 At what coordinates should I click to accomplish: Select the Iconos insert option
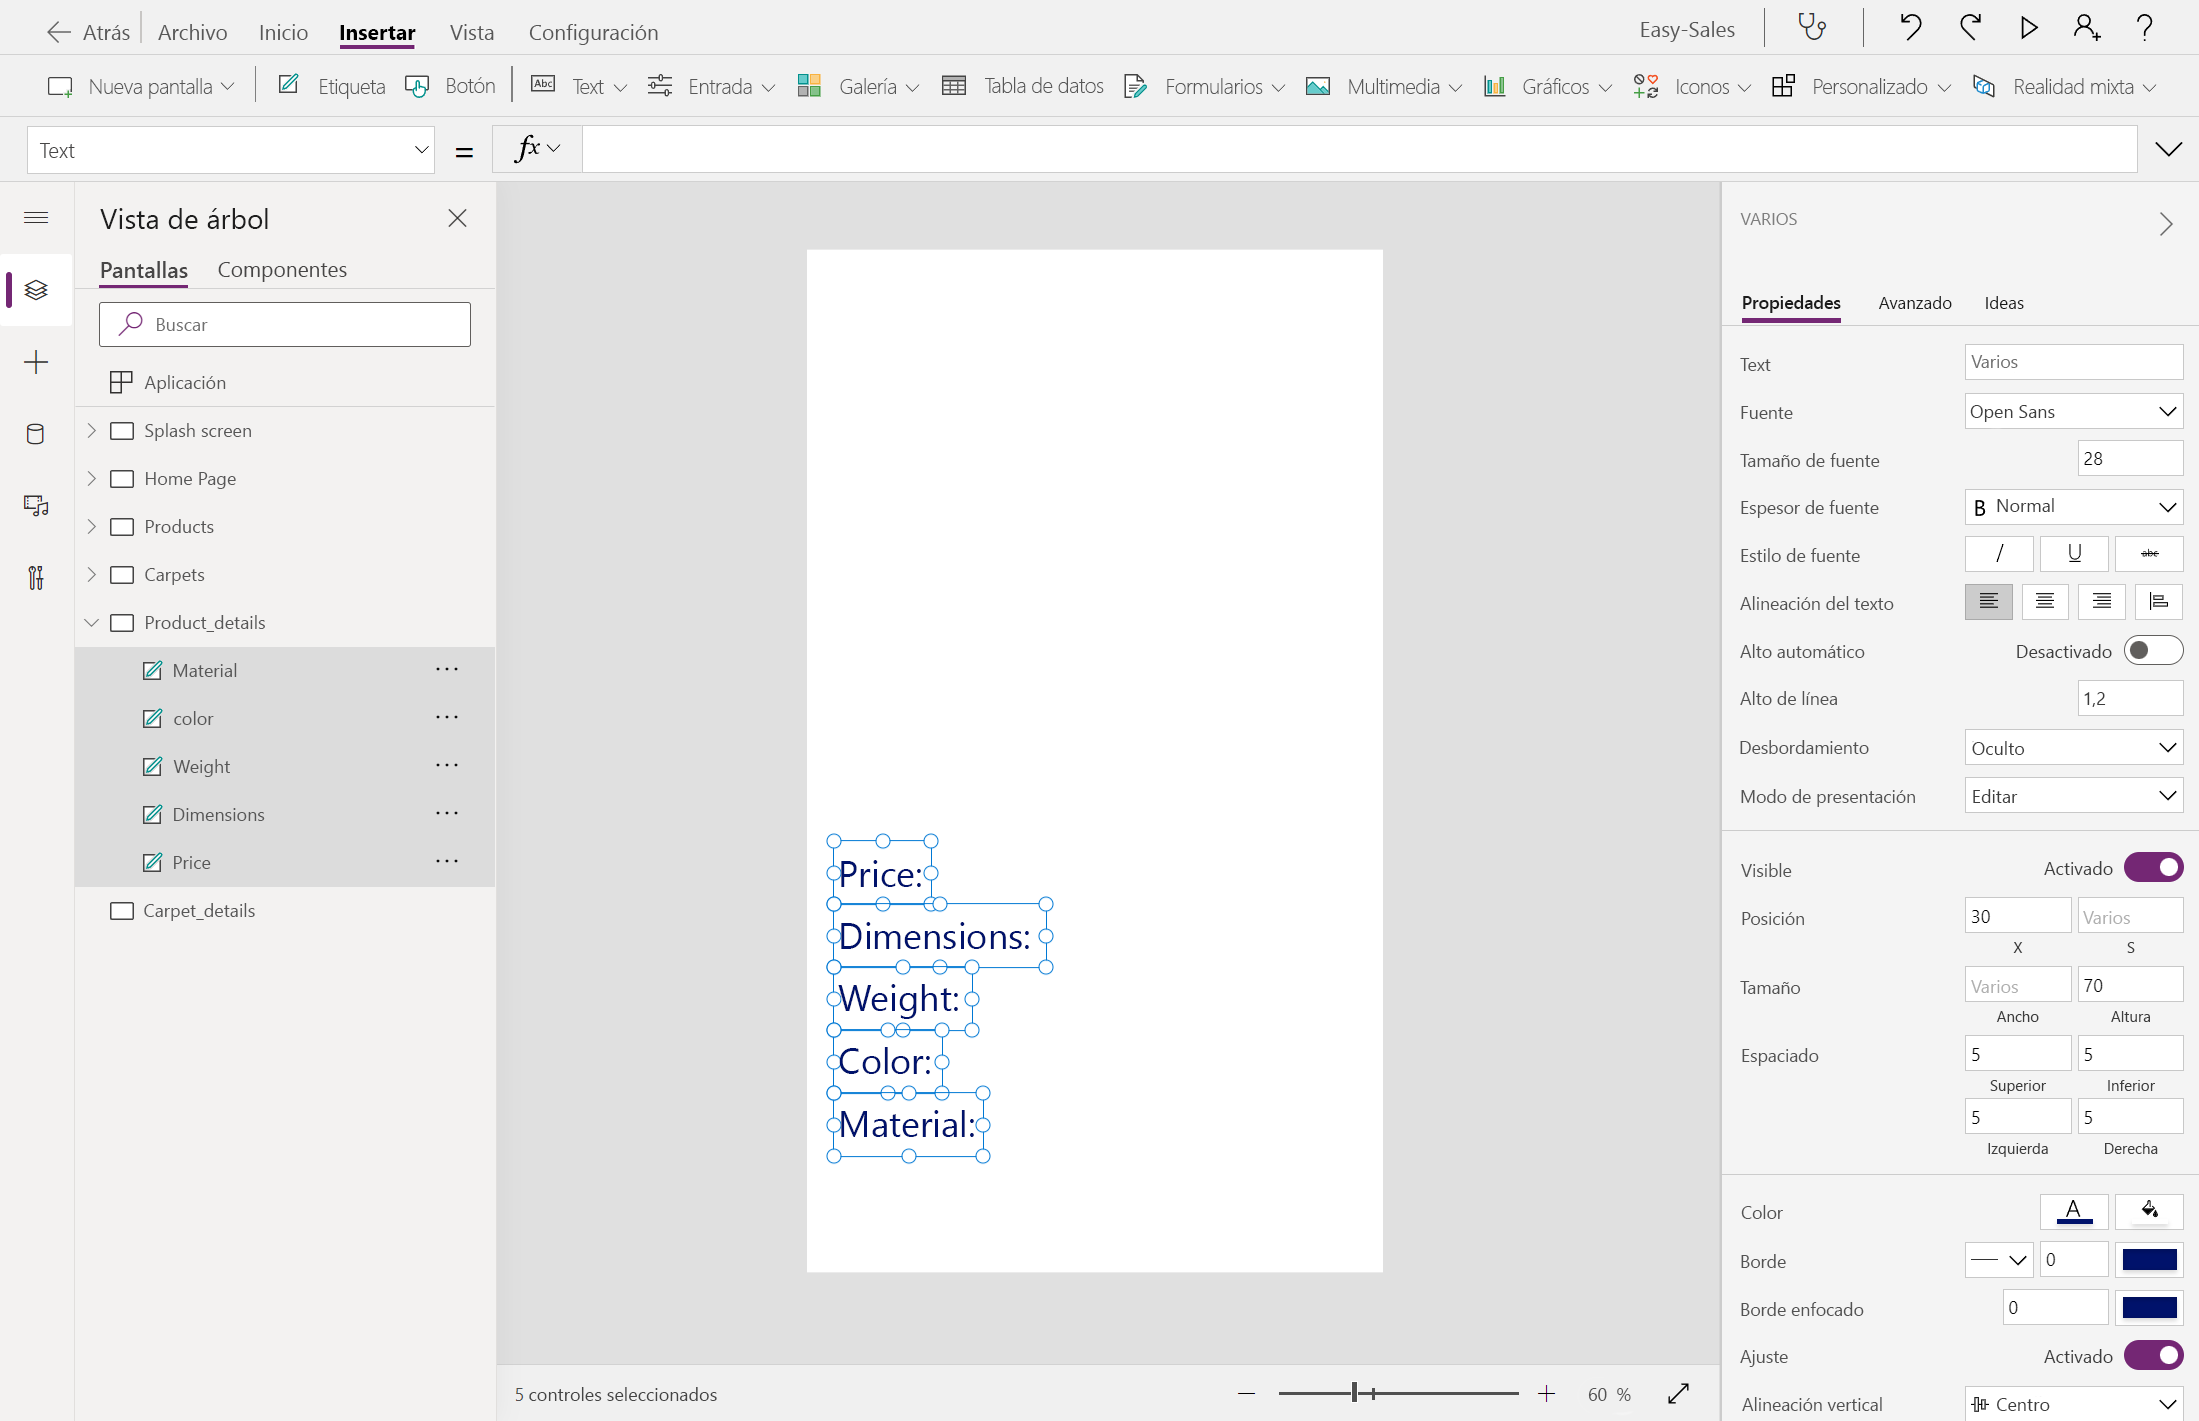point(1700,86)
